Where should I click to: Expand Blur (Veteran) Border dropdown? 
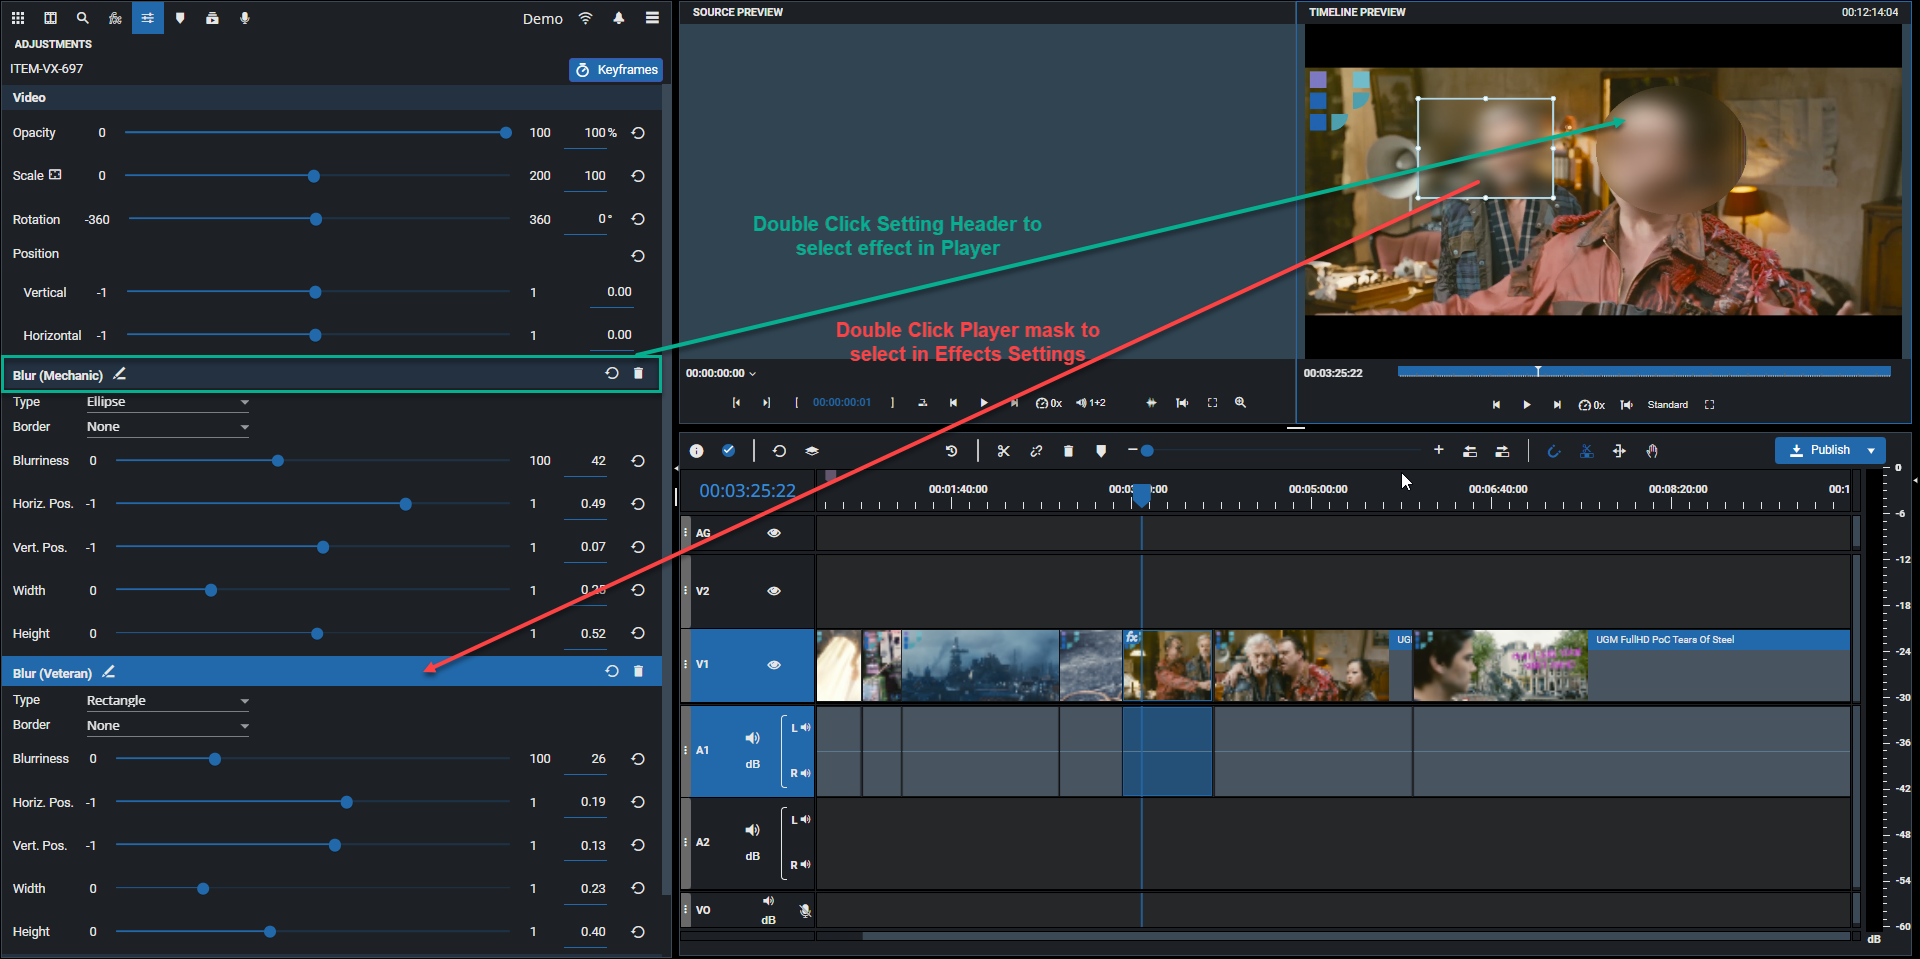coord(167,726)
